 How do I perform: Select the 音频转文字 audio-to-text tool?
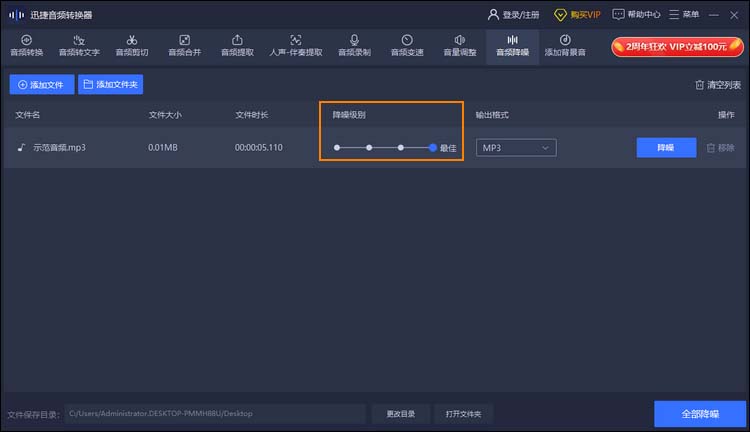click(79, 46)
